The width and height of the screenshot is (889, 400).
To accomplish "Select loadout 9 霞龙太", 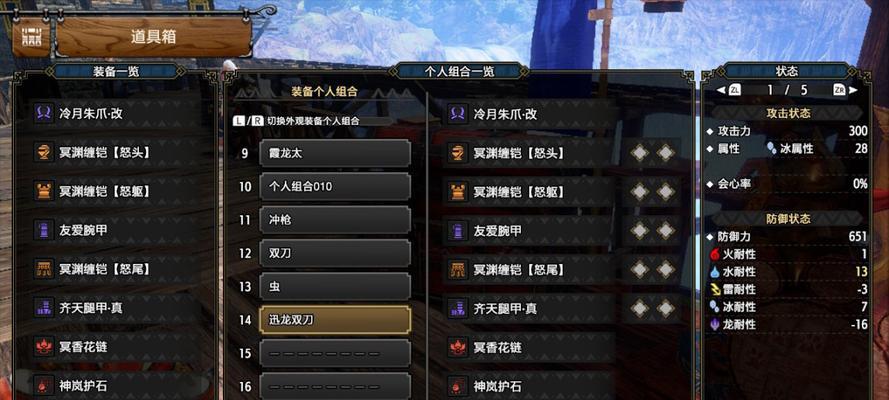I will coord(335,153).
